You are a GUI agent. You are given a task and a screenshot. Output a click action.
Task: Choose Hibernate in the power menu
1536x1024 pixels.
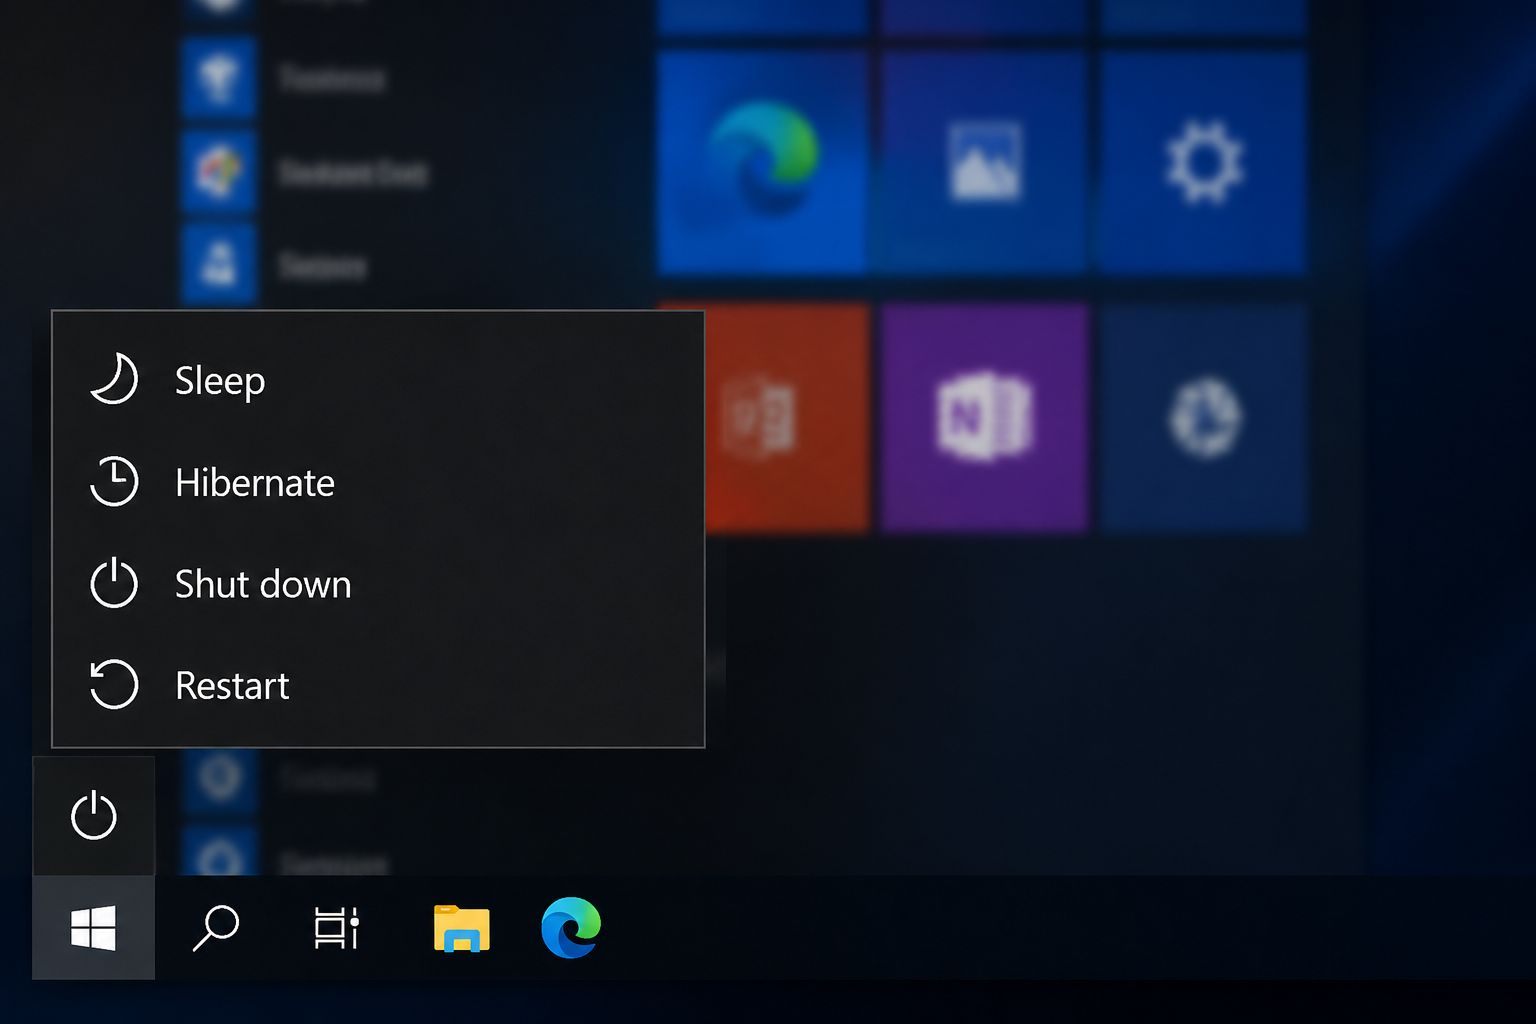[x=378, y=482]
